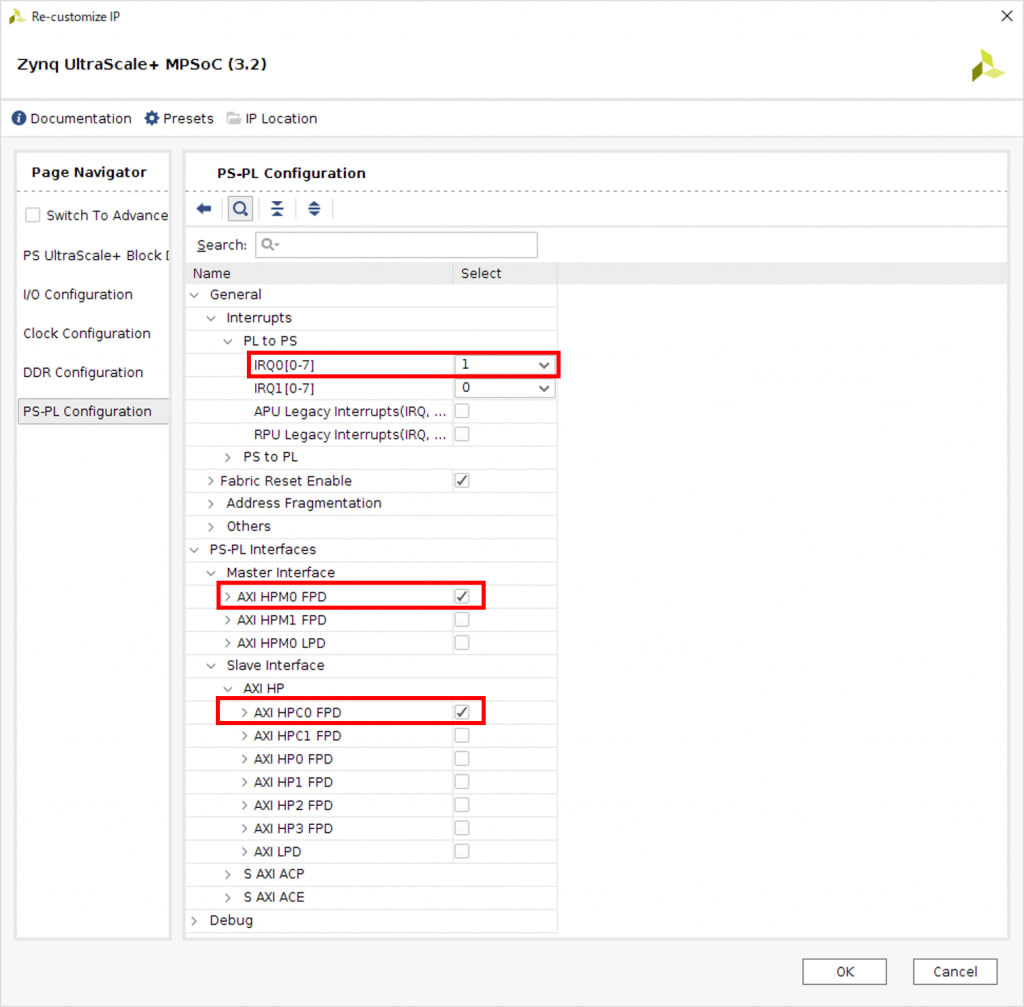Enable AXI HPC1 FPD checkbox
This screenshot has width=1024, height=1007.
pyautogui.click(x=462, y=735)
